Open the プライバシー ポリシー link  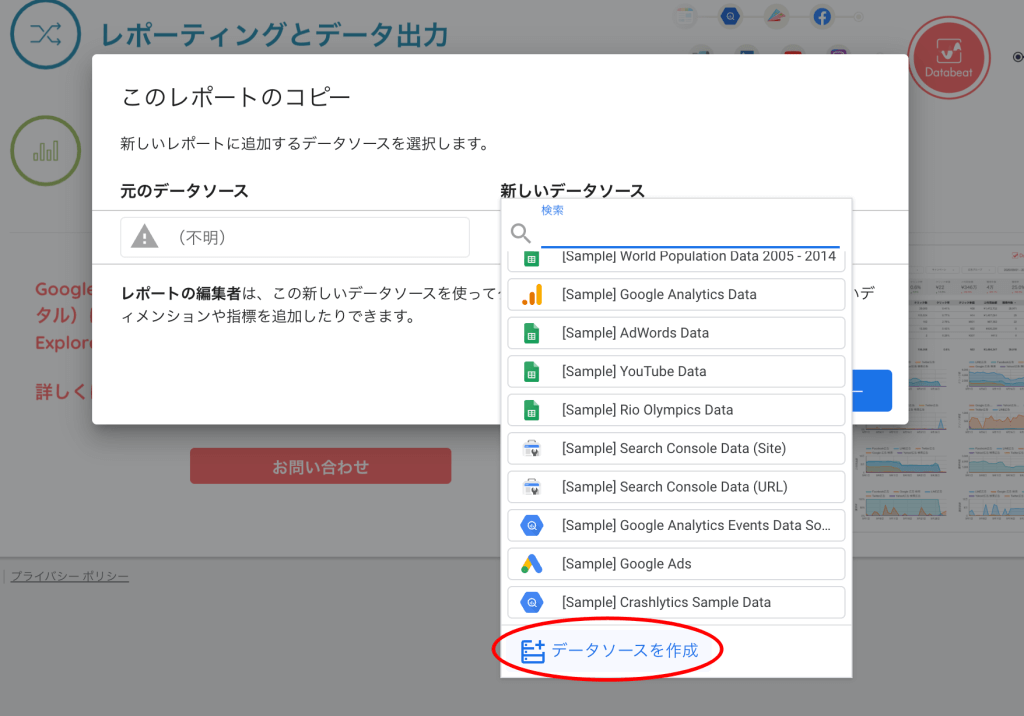click(x=69, y=577)
